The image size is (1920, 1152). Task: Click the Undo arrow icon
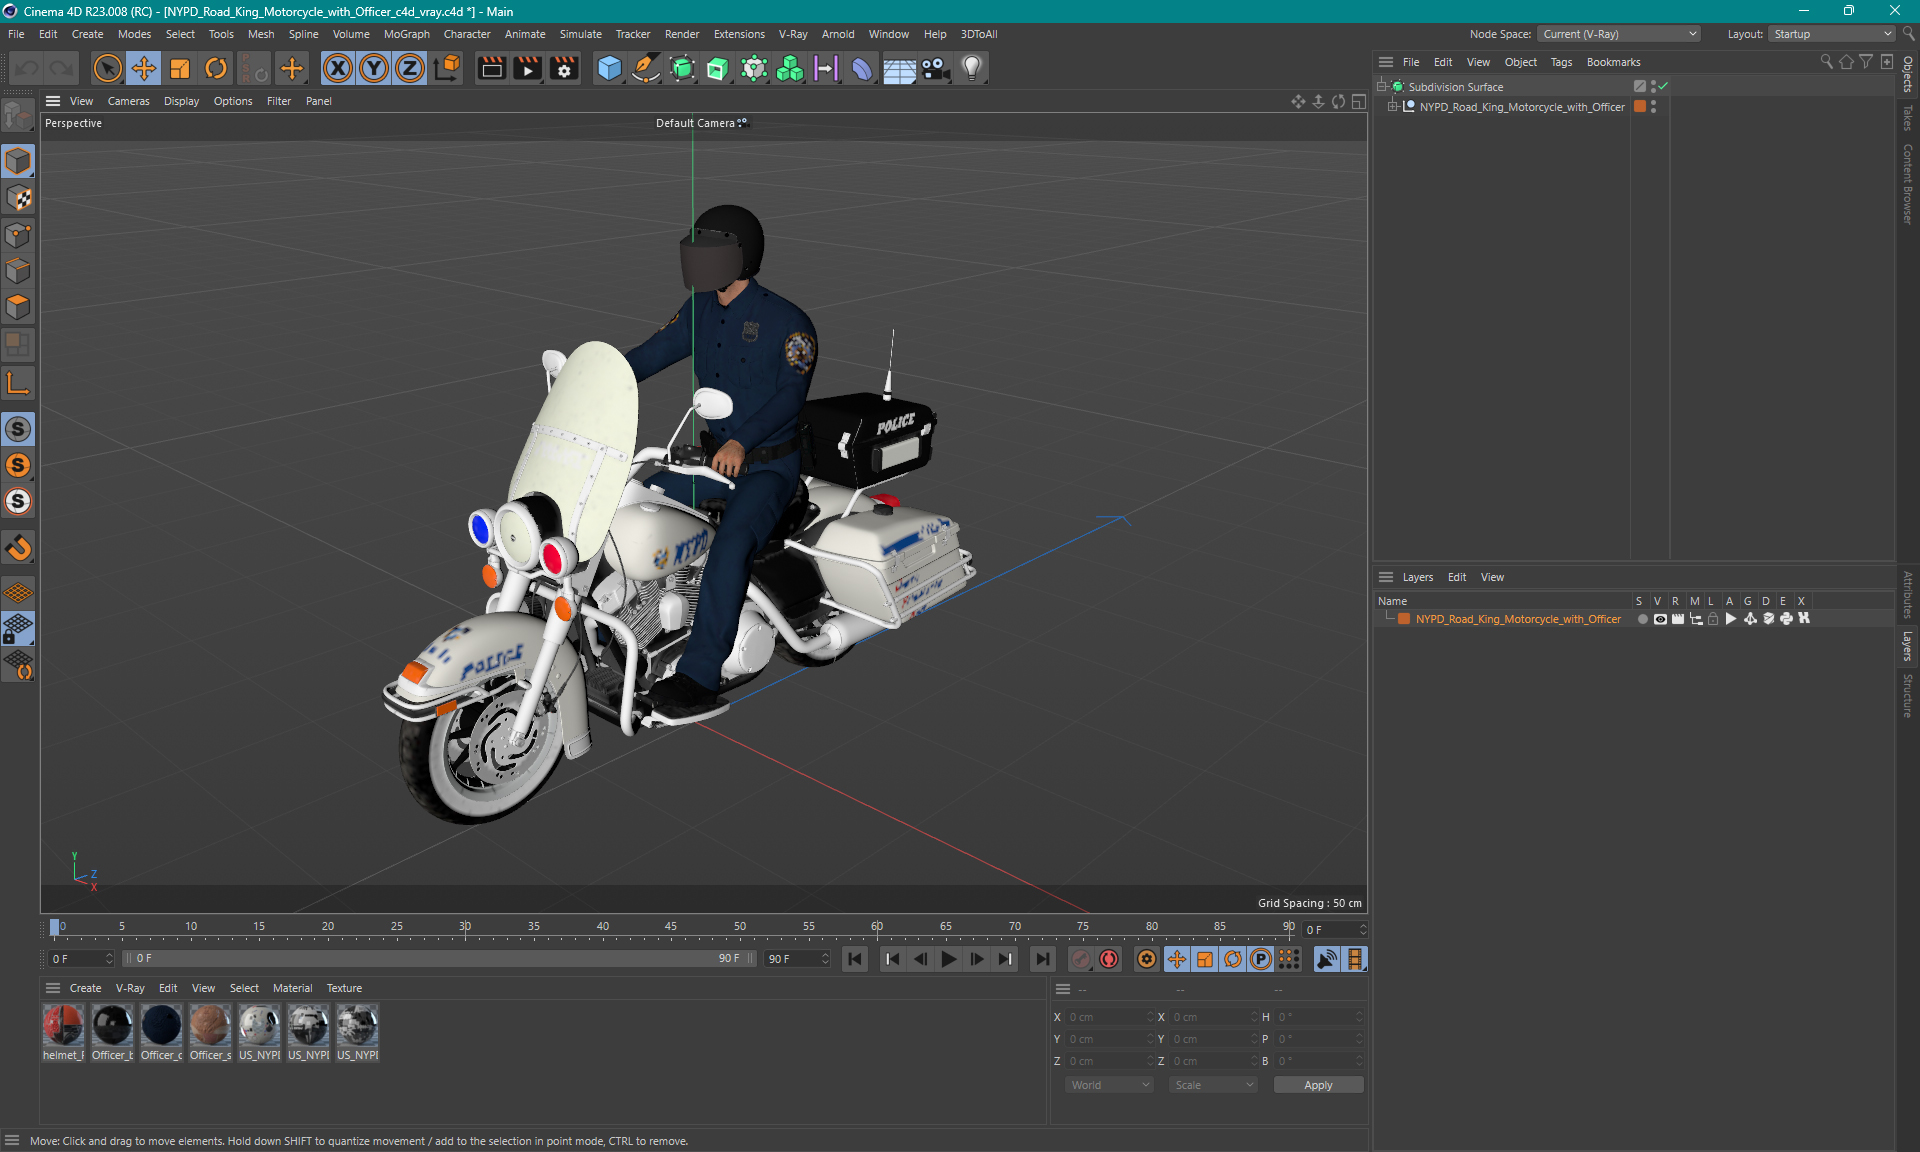(27, 68)
